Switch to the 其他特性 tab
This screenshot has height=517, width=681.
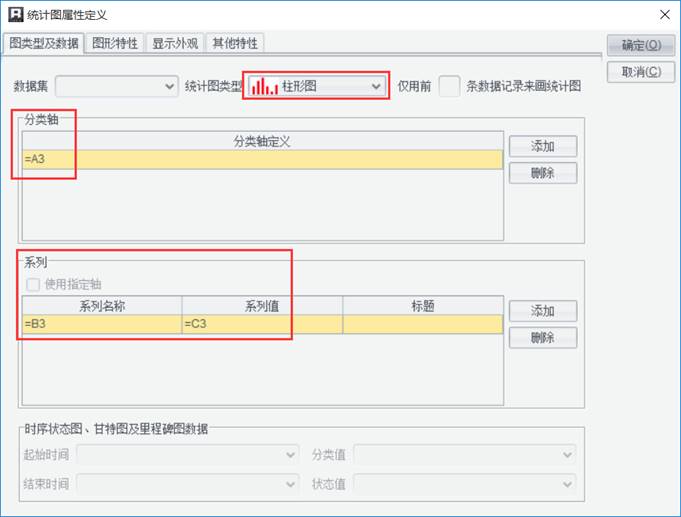[x=235, y=43]
